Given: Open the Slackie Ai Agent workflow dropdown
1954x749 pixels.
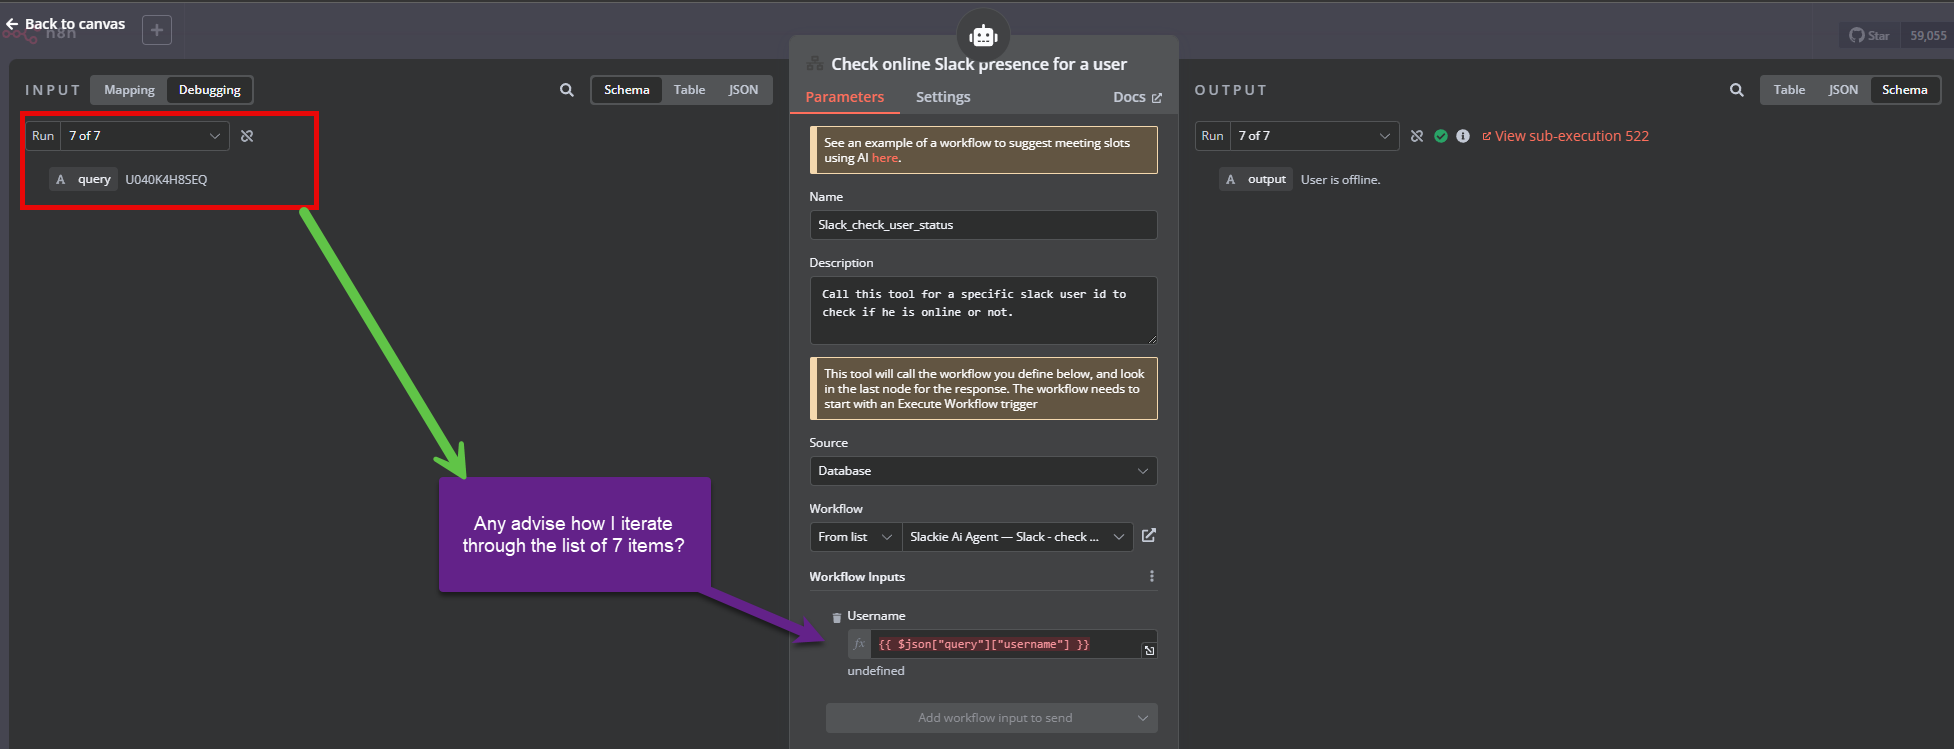Looking at the screenshot, I should click(x=1017, y=537).
